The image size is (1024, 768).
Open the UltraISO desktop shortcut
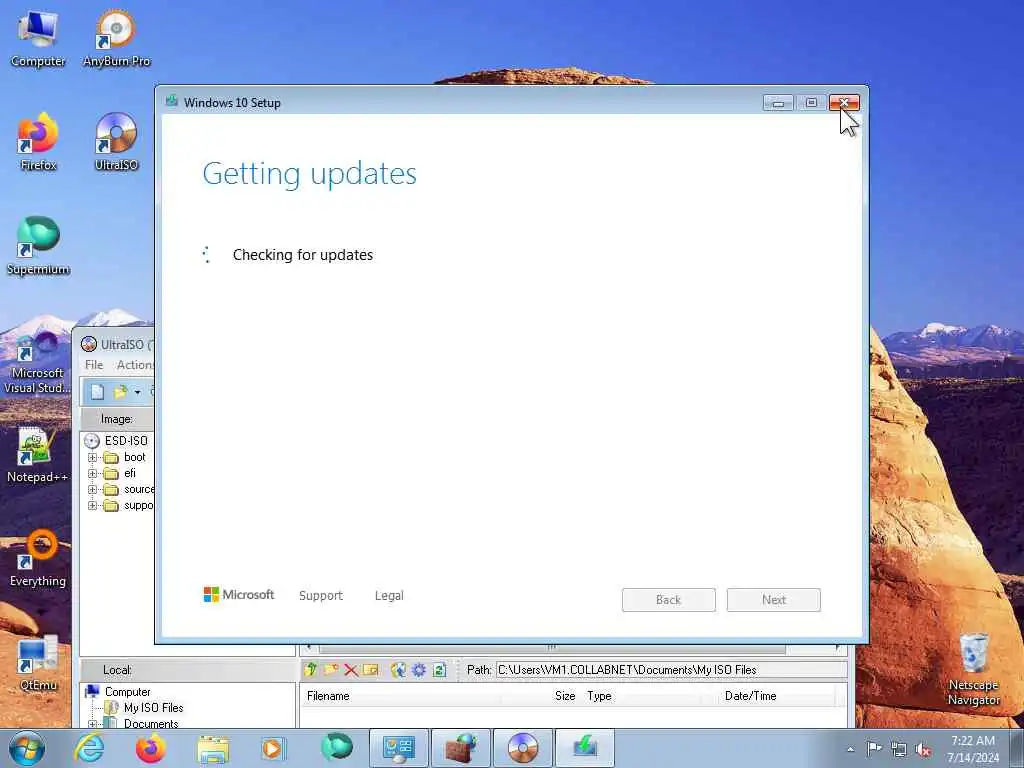[116, 142]
